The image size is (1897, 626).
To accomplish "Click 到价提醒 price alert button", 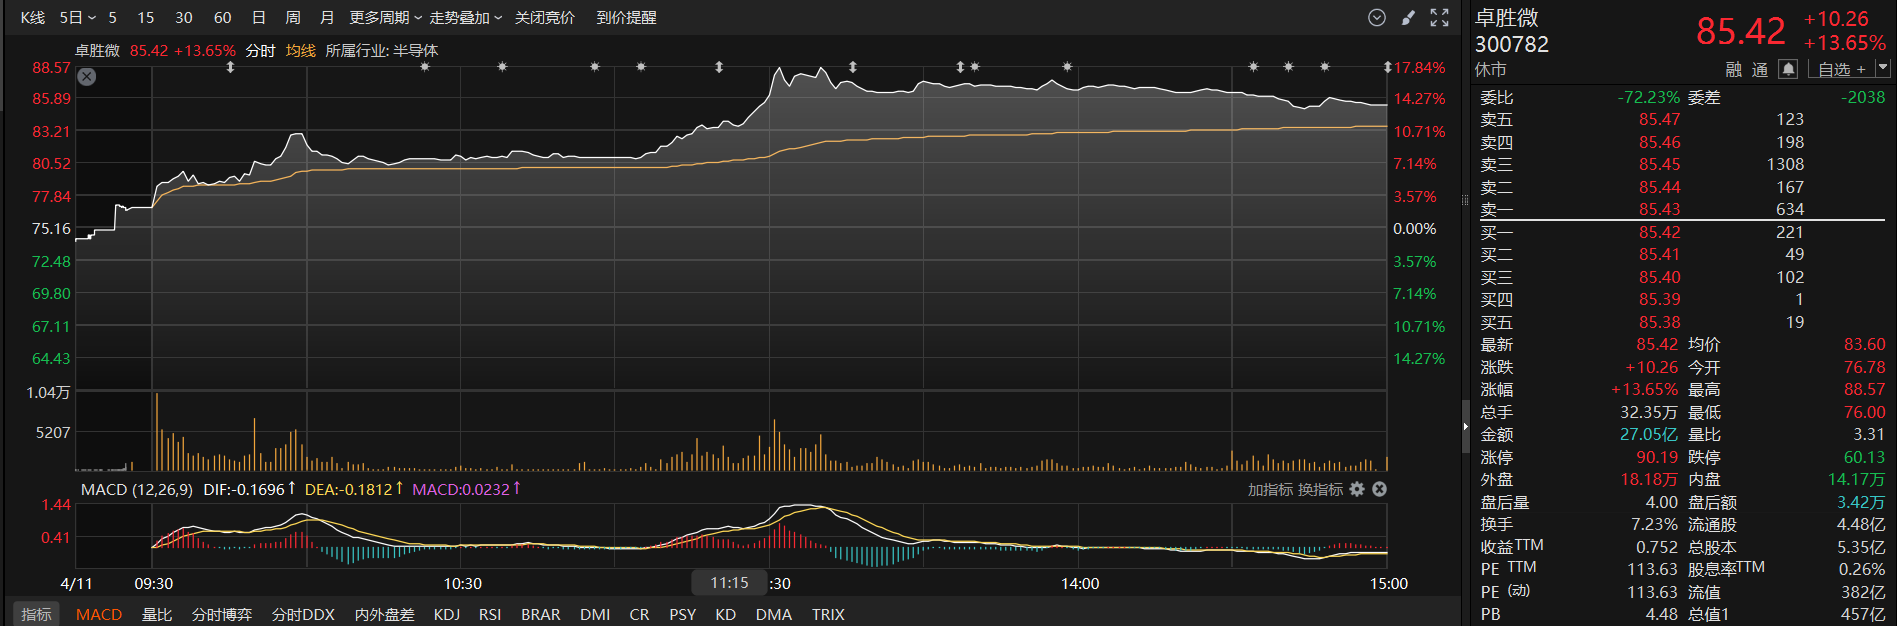I will pyautogui.click(x=626, y=18).
